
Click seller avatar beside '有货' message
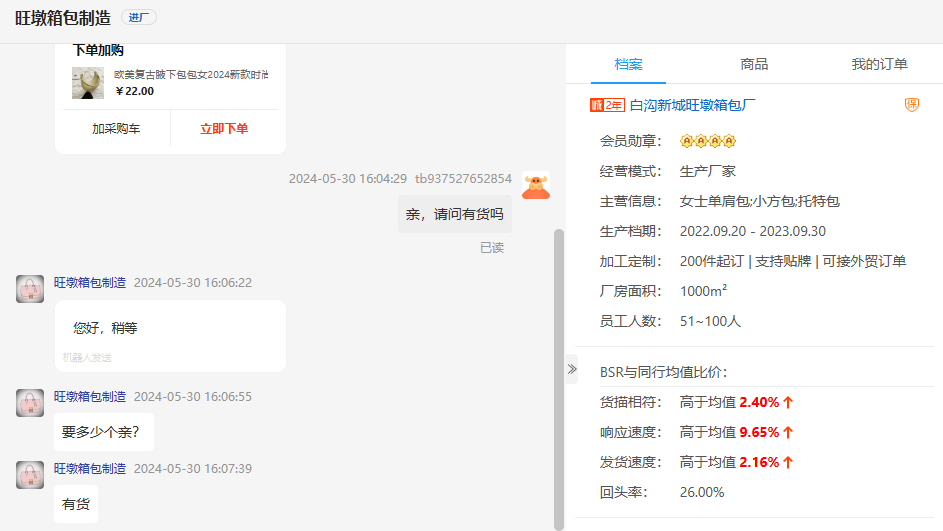point(30,474)
